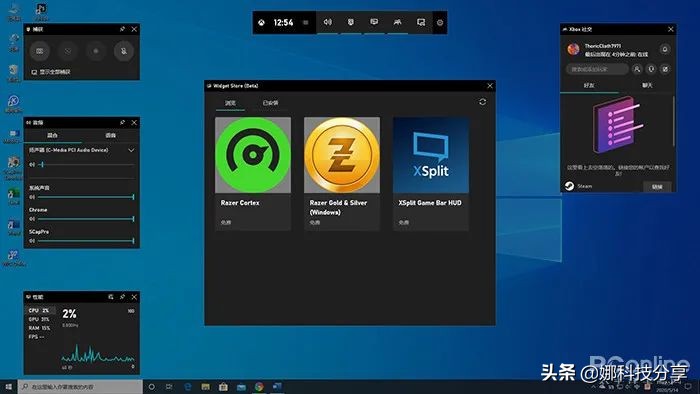Click the Xbox logo on the Game Bar
700x394 pixels.
click(x=261, y=22)
